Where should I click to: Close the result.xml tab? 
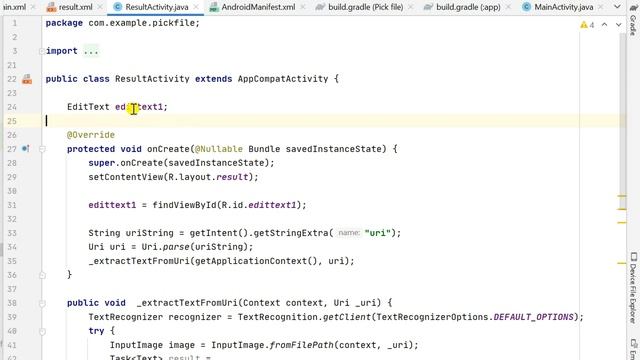pos(100,7)
